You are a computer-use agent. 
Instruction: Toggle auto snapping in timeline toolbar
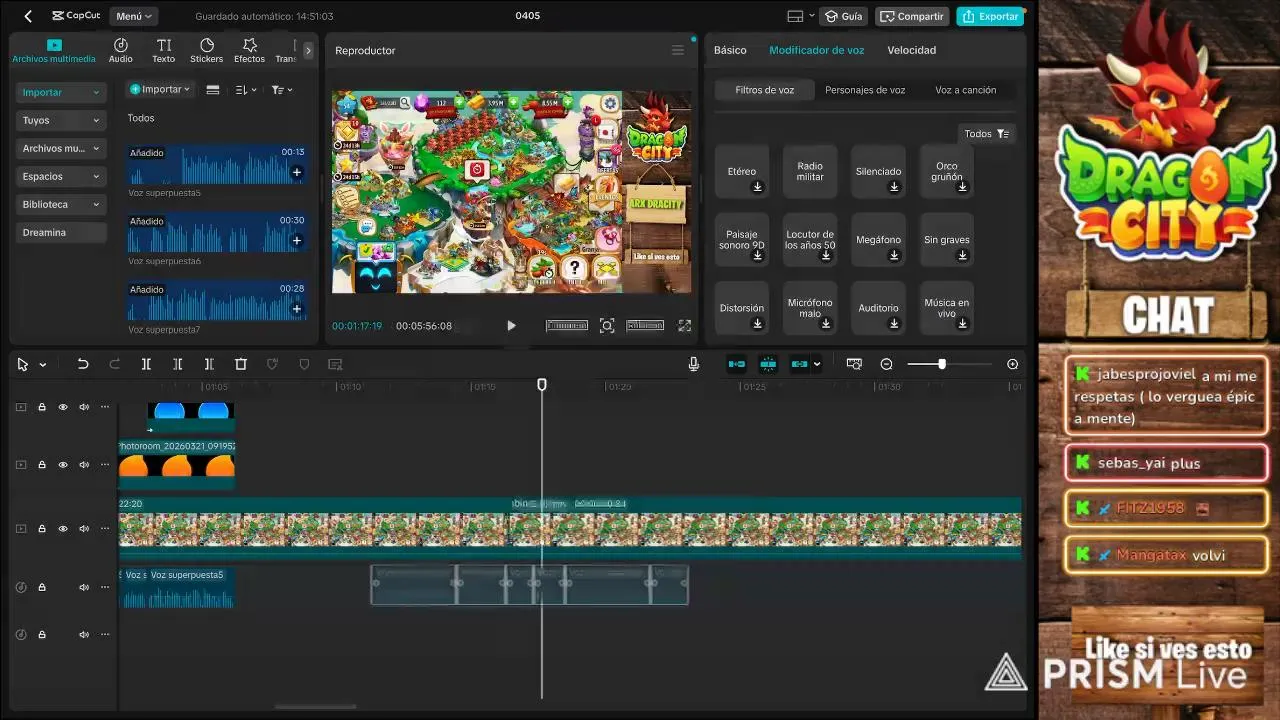(x=768, y=364)
